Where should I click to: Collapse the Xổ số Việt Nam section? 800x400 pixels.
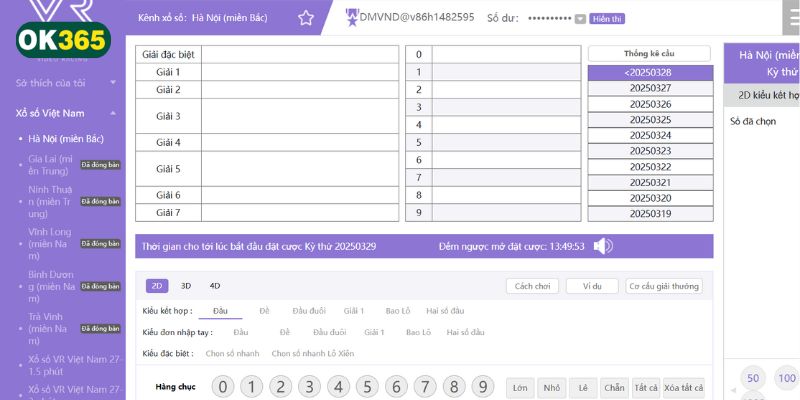(112, 113)
